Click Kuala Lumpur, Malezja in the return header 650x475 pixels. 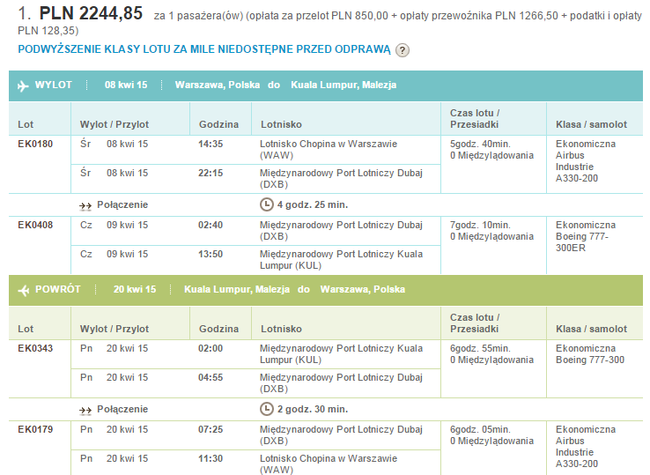click(237, 289)
